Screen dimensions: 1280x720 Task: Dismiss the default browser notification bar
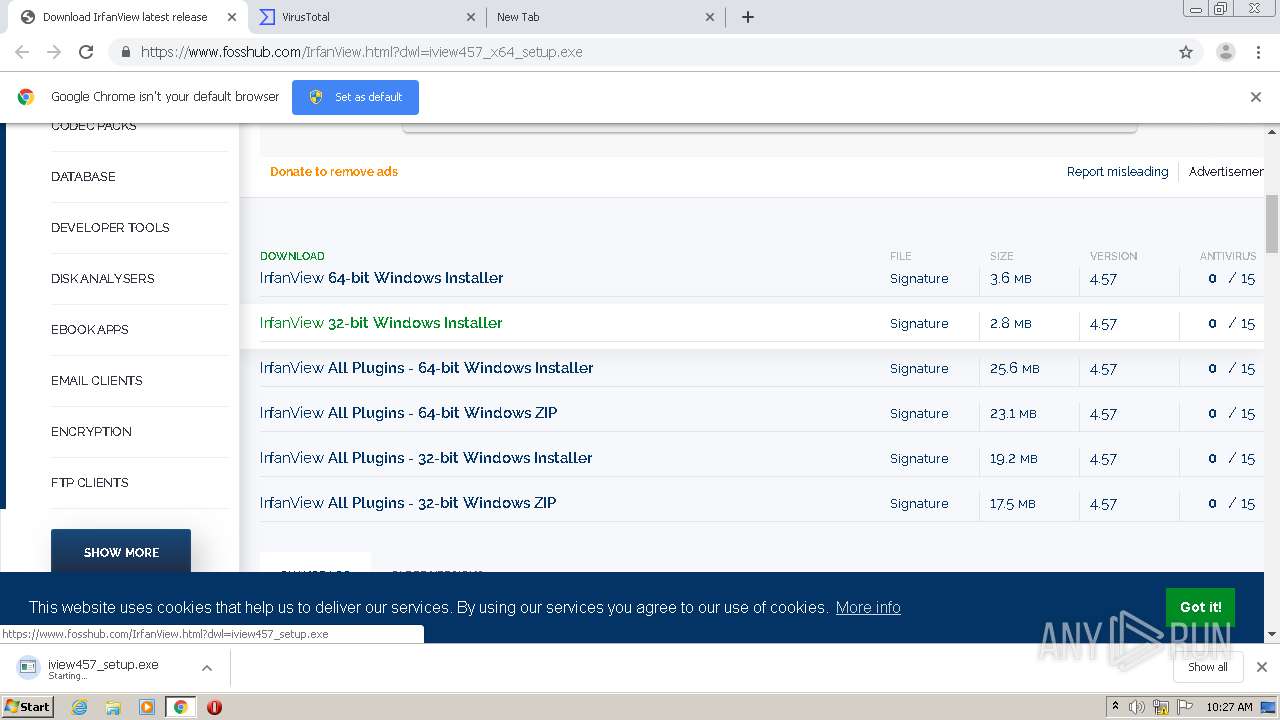[1256, 97]
